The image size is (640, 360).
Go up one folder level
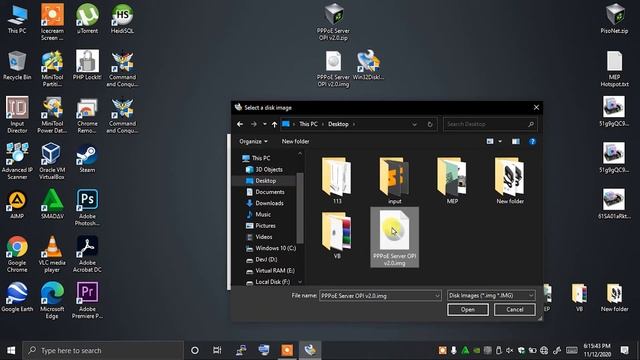tap(274, 124)
